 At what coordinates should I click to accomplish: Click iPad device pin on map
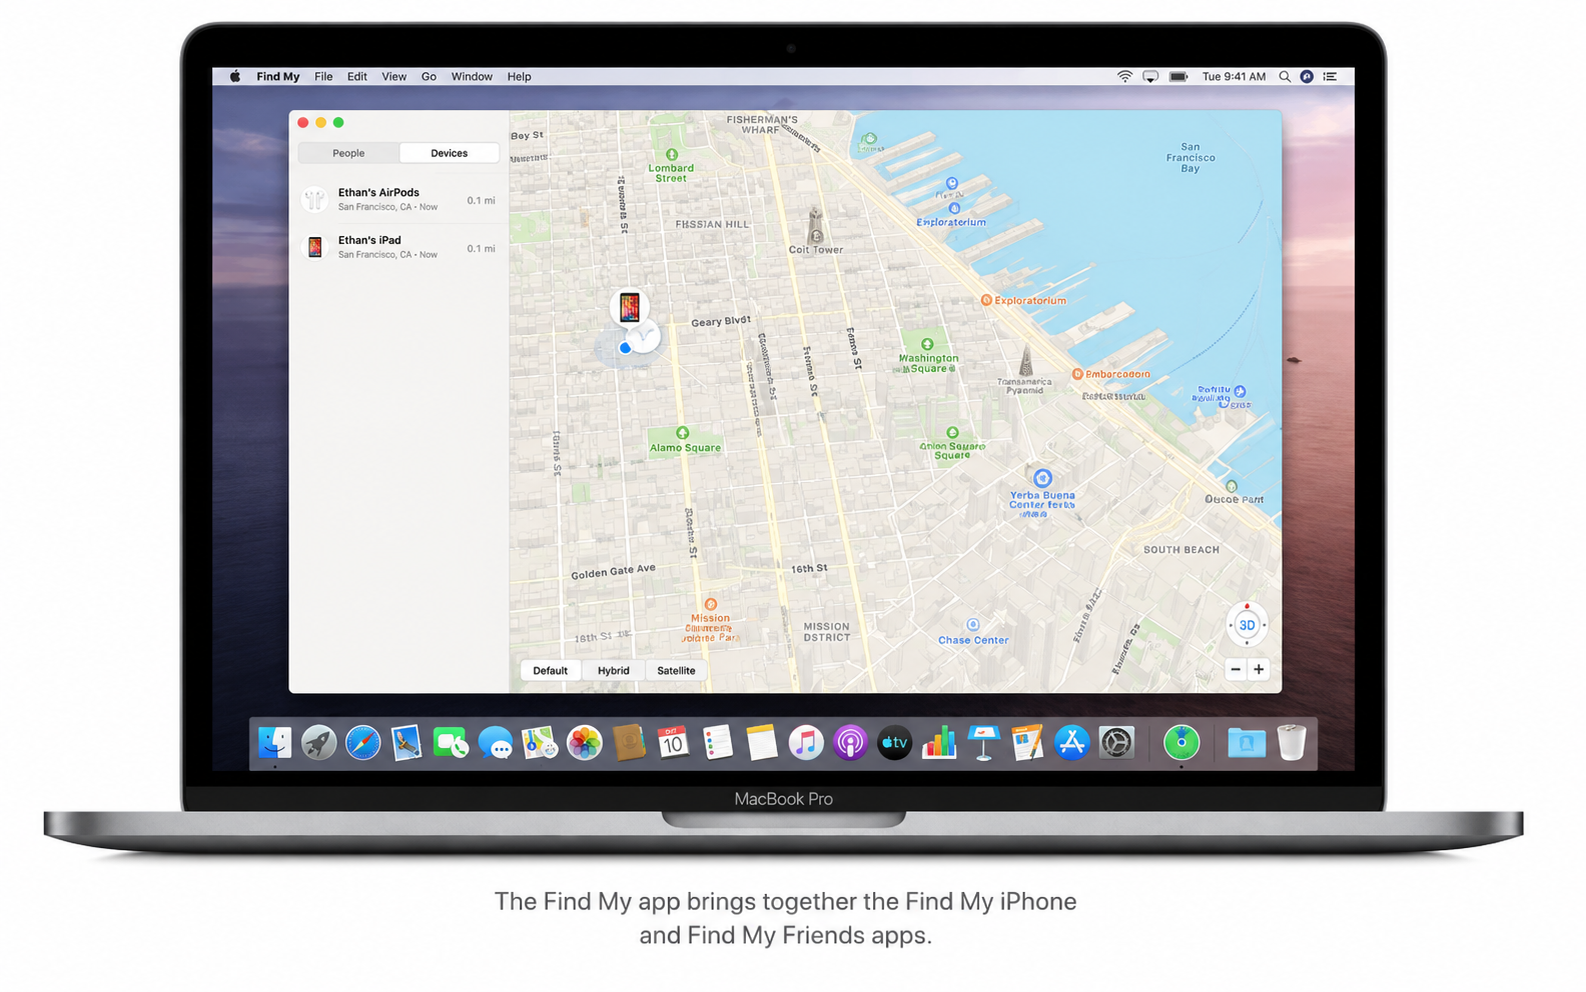click(x=629, y=307)
